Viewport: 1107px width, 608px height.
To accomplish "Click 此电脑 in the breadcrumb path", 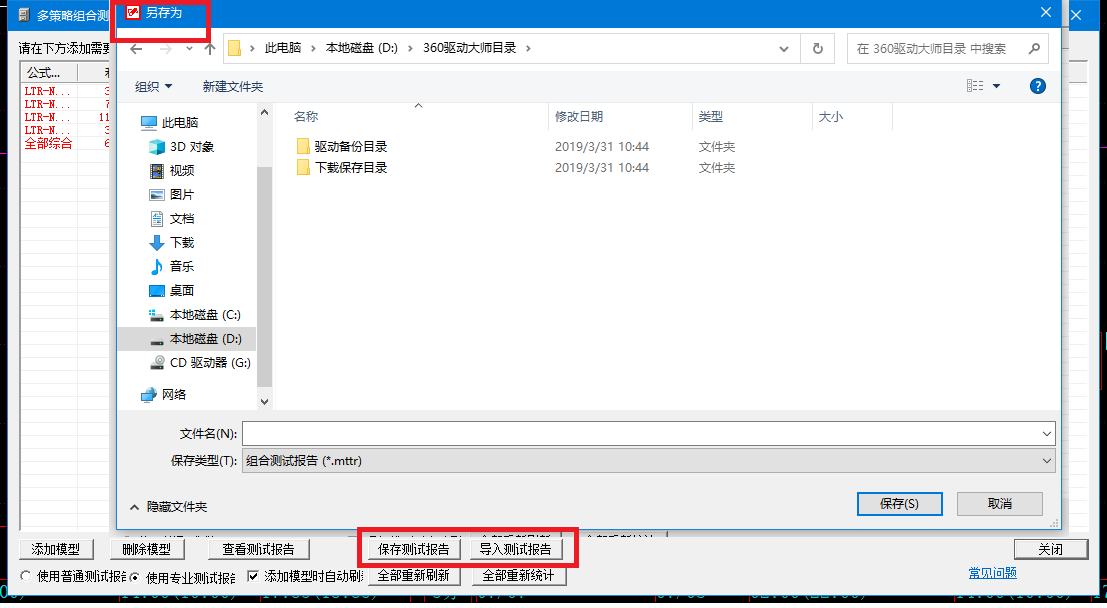I will tap(282, 48).
